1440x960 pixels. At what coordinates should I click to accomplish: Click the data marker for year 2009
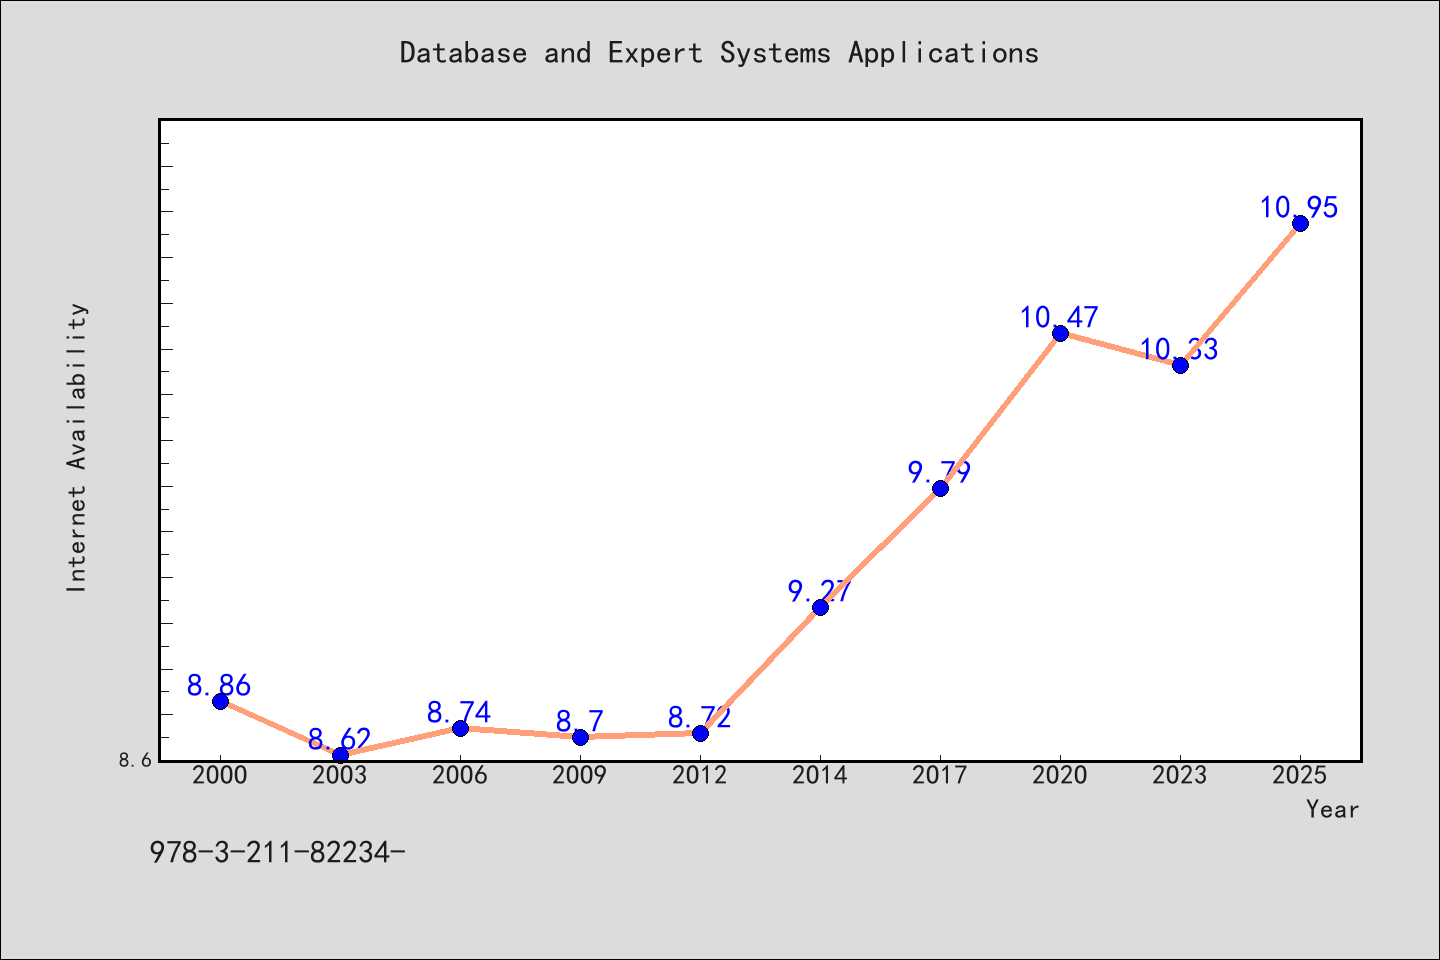click(580, 737)
